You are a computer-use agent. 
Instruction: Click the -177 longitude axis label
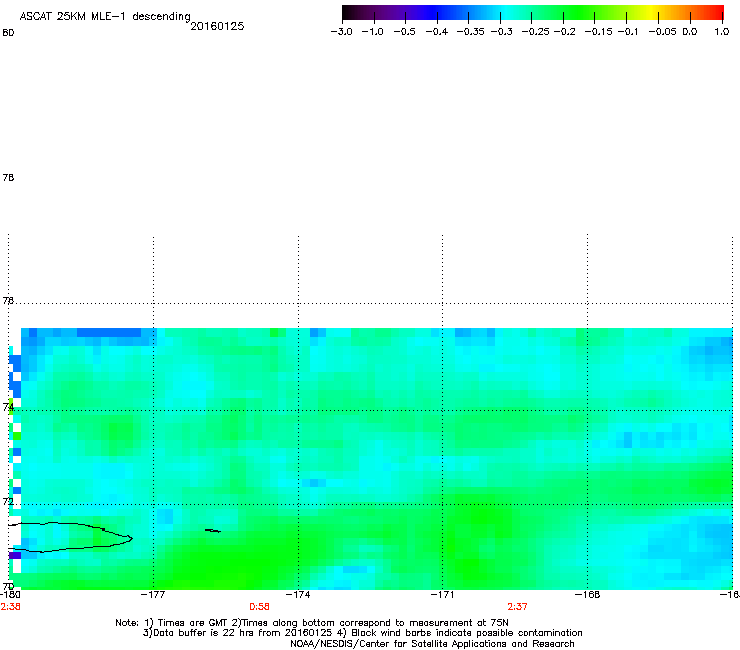click(153, 594)
